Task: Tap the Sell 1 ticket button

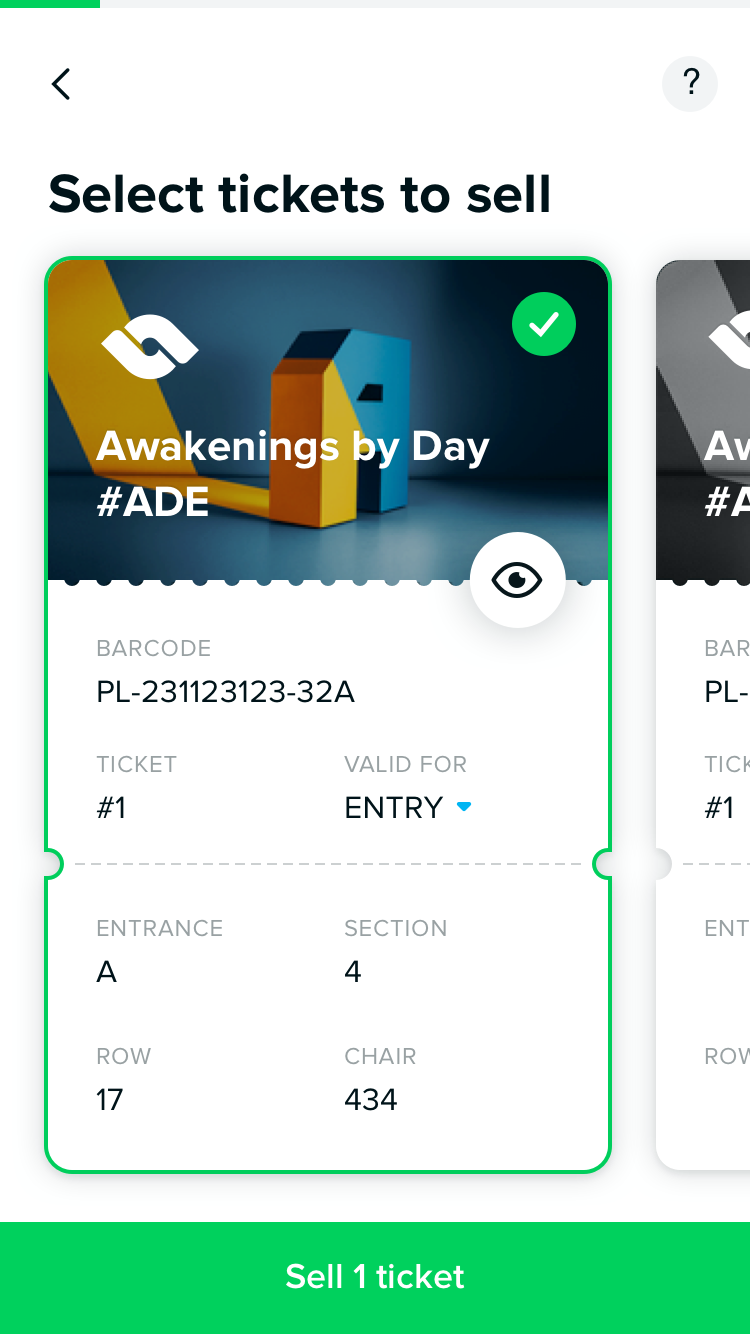Action: pos(375,1277)
